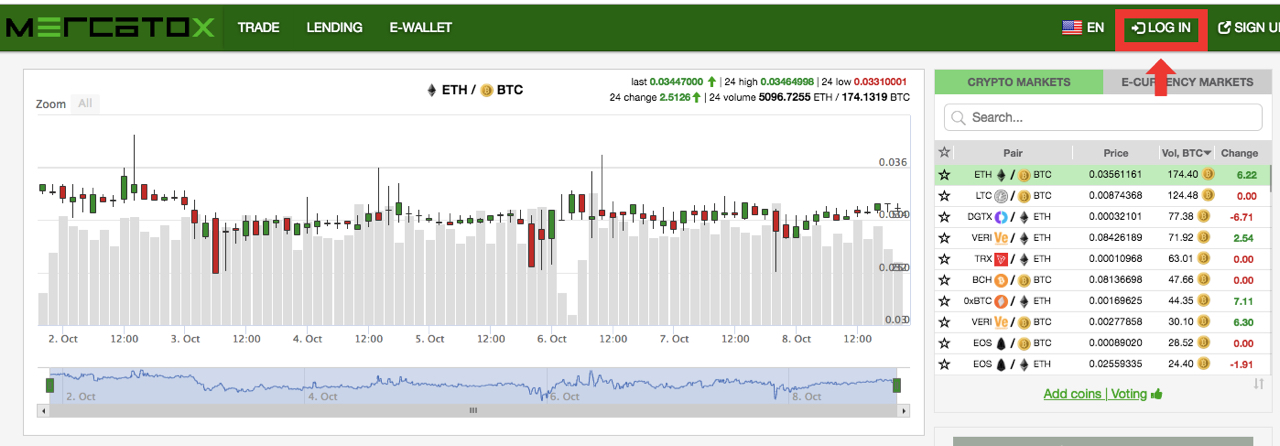
Task: Open the EN language selector
Action: [1083, 28]
